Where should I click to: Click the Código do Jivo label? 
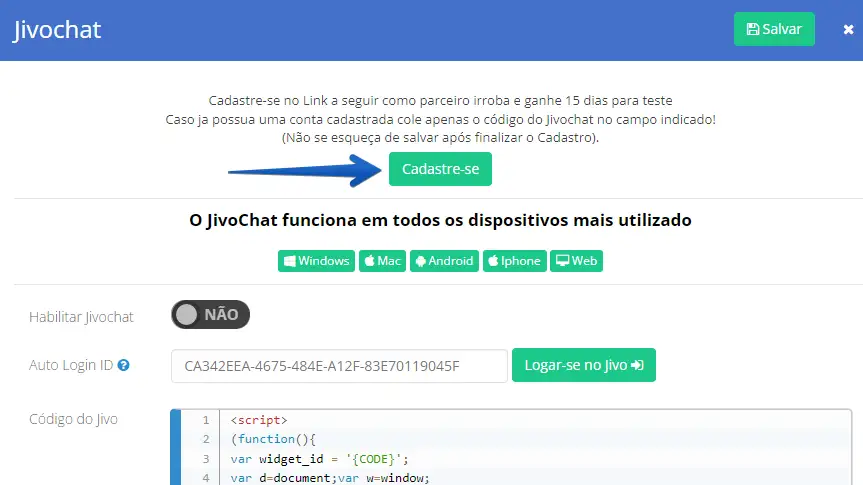coord(73,419)
